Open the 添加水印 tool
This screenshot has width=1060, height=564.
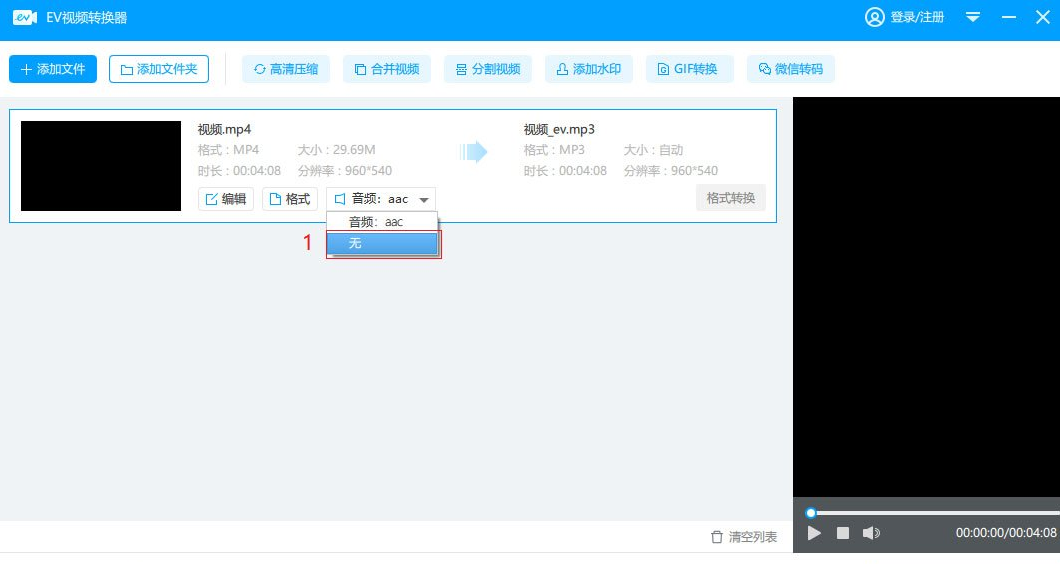(x=589, y=69)
